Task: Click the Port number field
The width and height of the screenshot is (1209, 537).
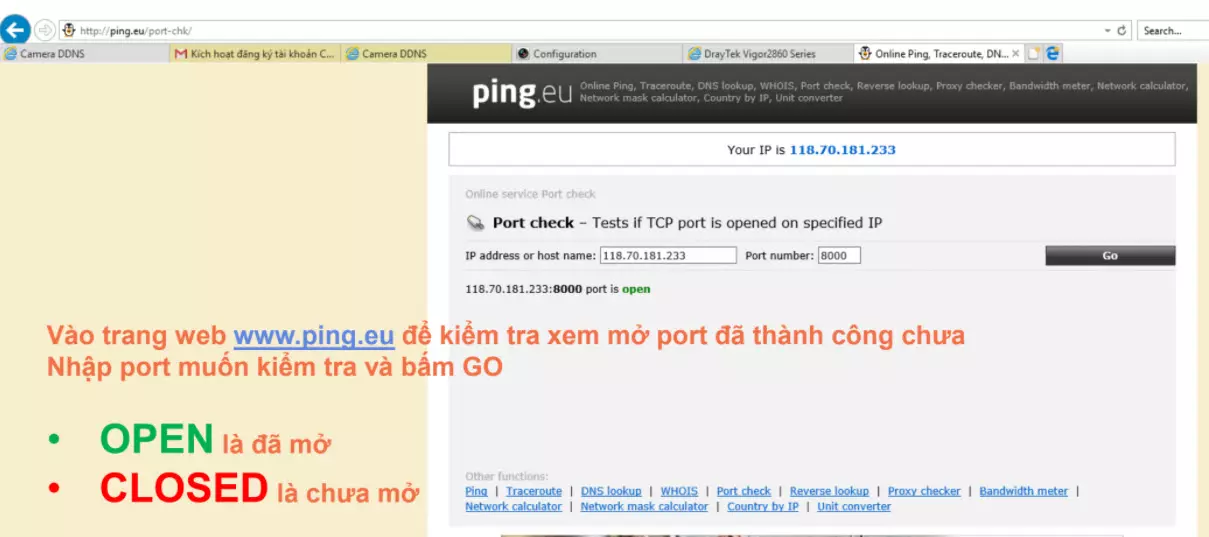Action: point(839,255)
